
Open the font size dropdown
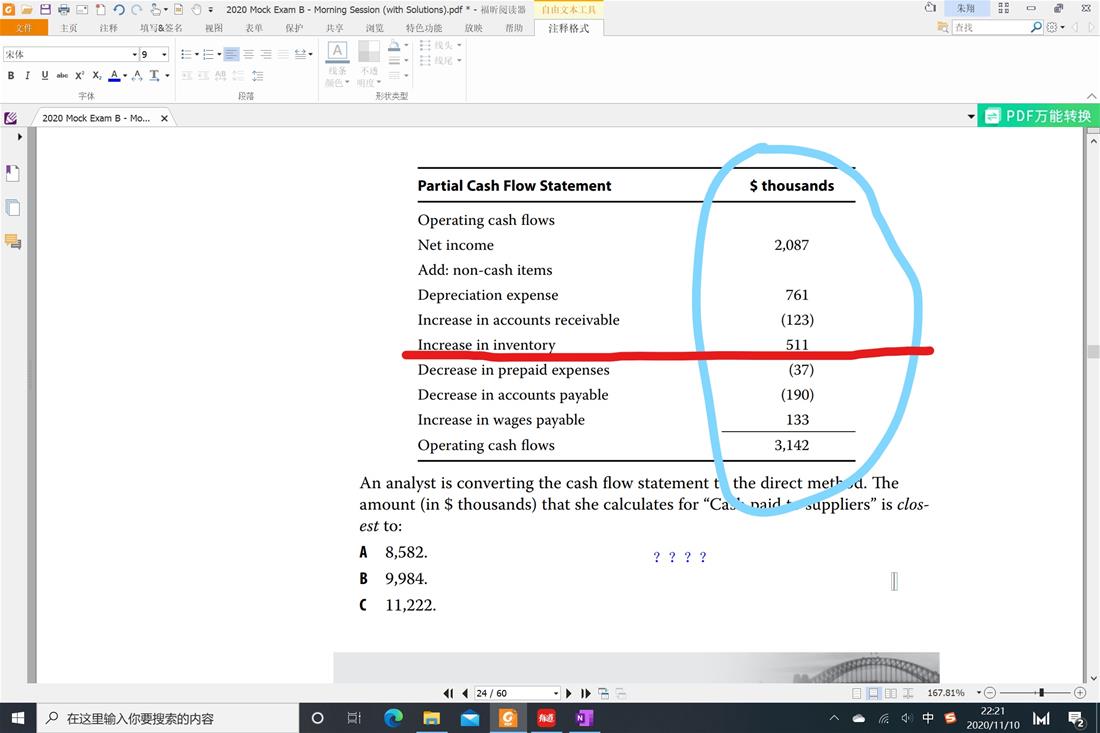[x=164, y=55]
